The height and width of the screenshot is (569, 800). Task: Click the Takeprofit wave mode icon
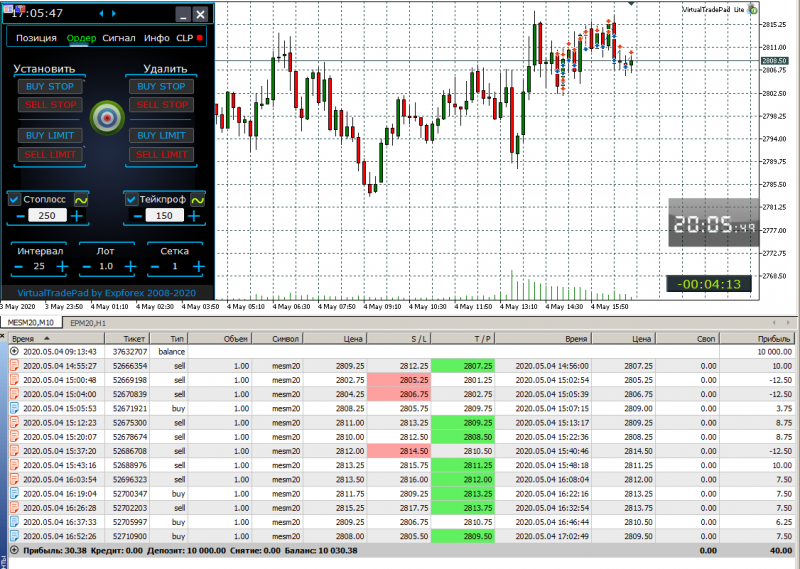tap(198, 200)
